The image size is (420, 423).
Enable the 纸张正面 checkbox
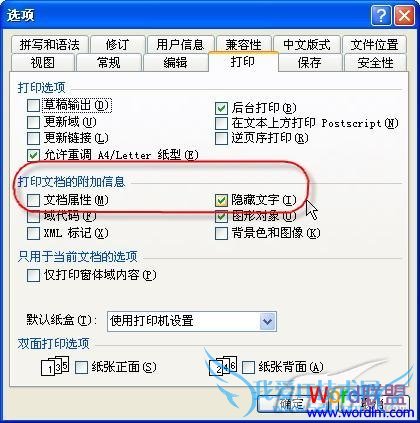tap(81, 367)
